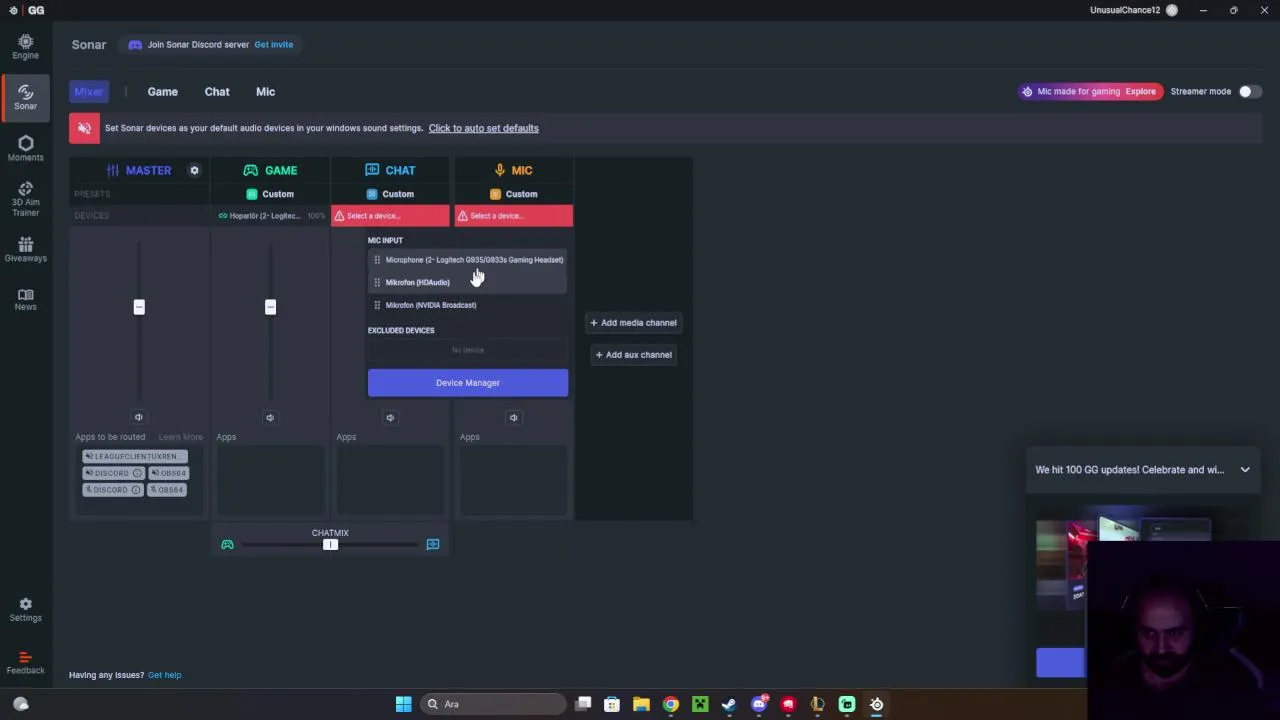
Task: Open the News sidebar item
Action: [25, 299]
